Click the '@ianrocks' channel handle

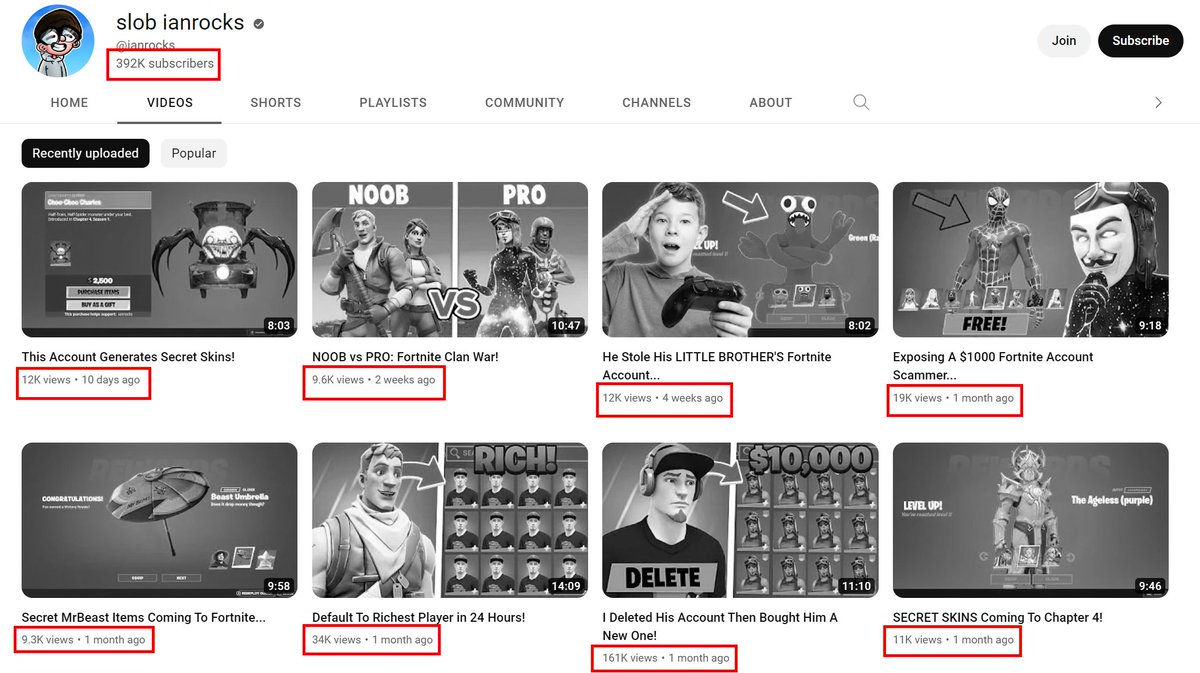145,45
